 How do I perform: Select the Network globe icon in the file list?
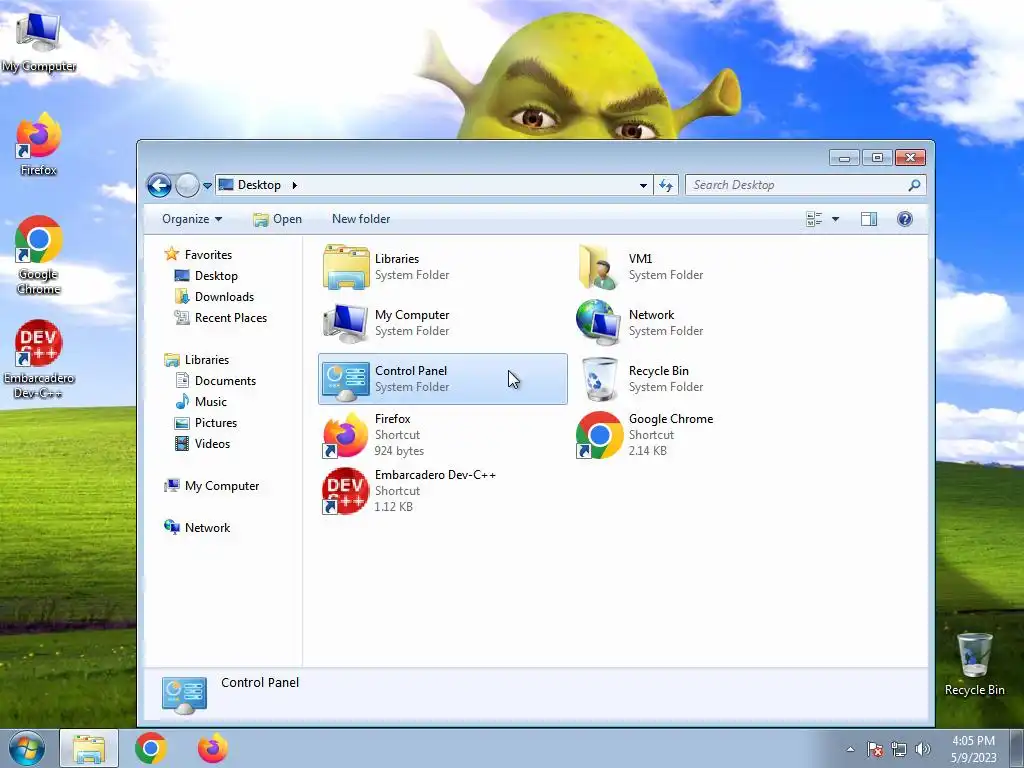[598, 323]
